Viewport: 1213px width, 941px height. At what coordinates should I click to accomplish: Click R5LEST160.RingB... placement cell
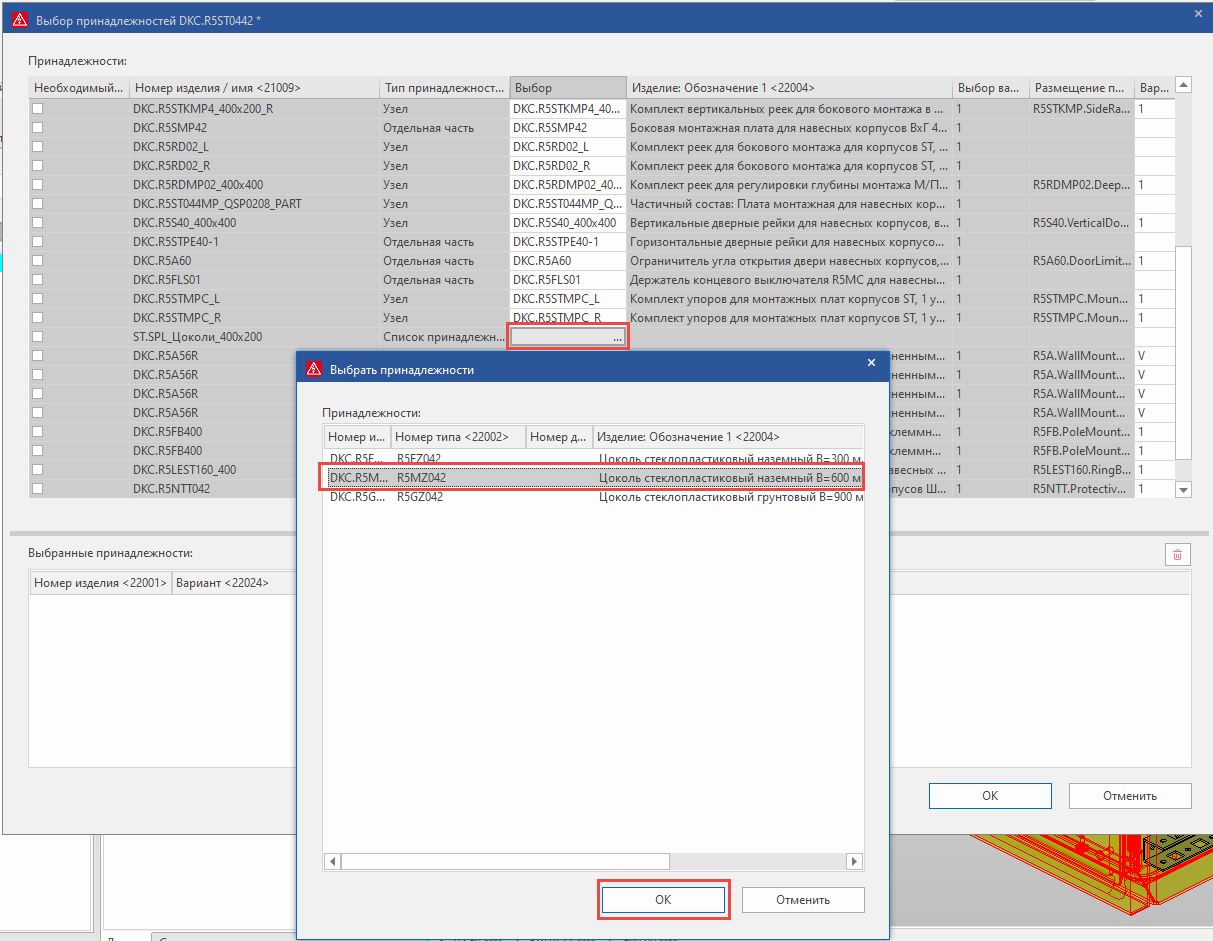[x=1082, y=469]
